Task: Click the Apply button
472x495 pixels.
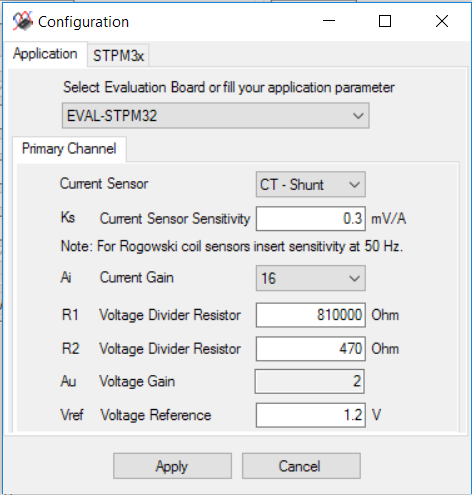Action: (x=172, y=466)
